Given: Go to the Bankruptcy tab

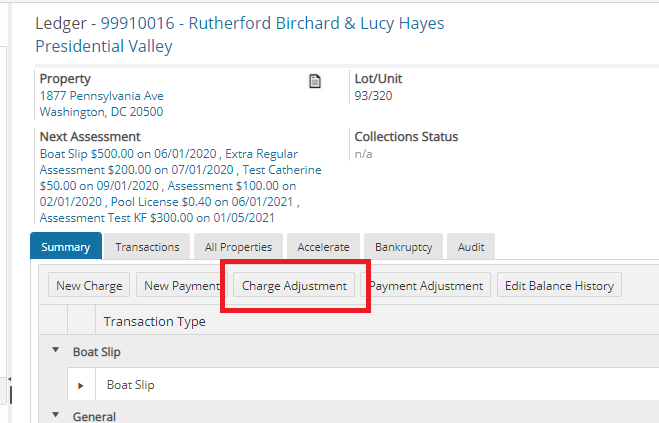Looking at the screenshot, I should (x=403, y=247).
